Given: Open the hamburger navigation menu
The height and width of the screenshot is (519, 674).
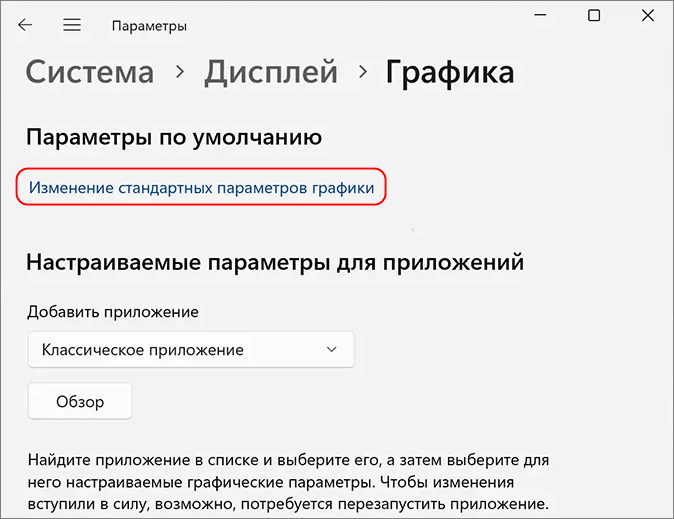Looking at the screenshot, I should click(x=72, y=25).
